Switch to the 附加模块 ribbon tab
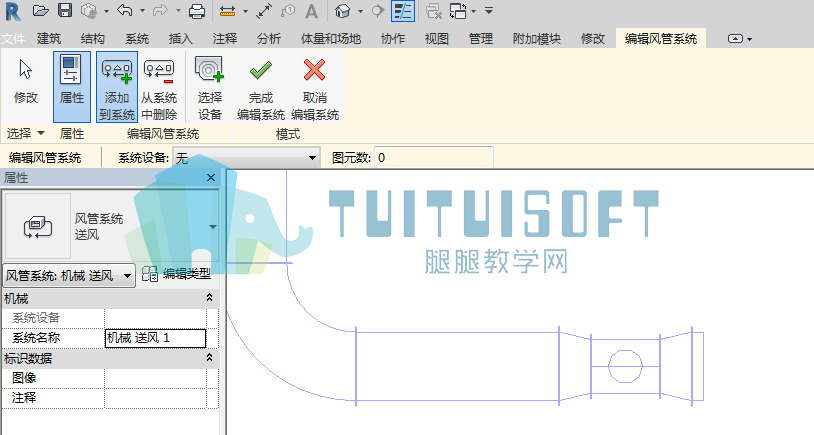 (536, 39)
